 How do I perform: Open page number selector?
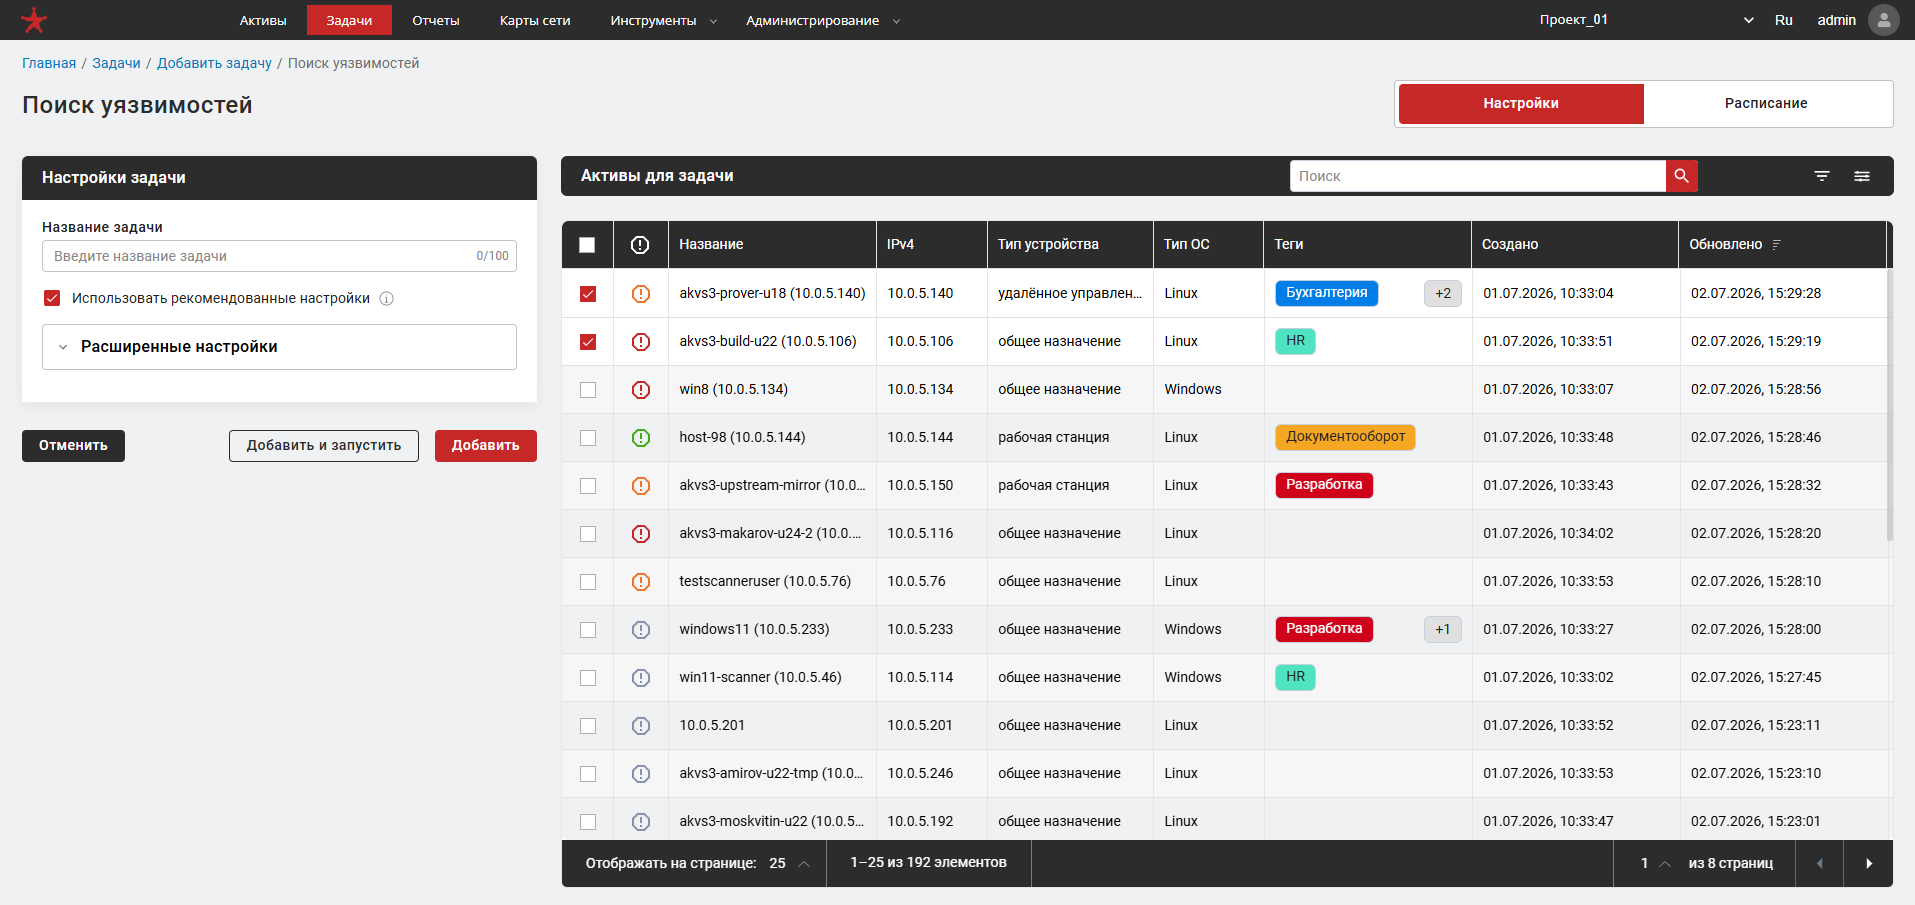pos(1655,863)
